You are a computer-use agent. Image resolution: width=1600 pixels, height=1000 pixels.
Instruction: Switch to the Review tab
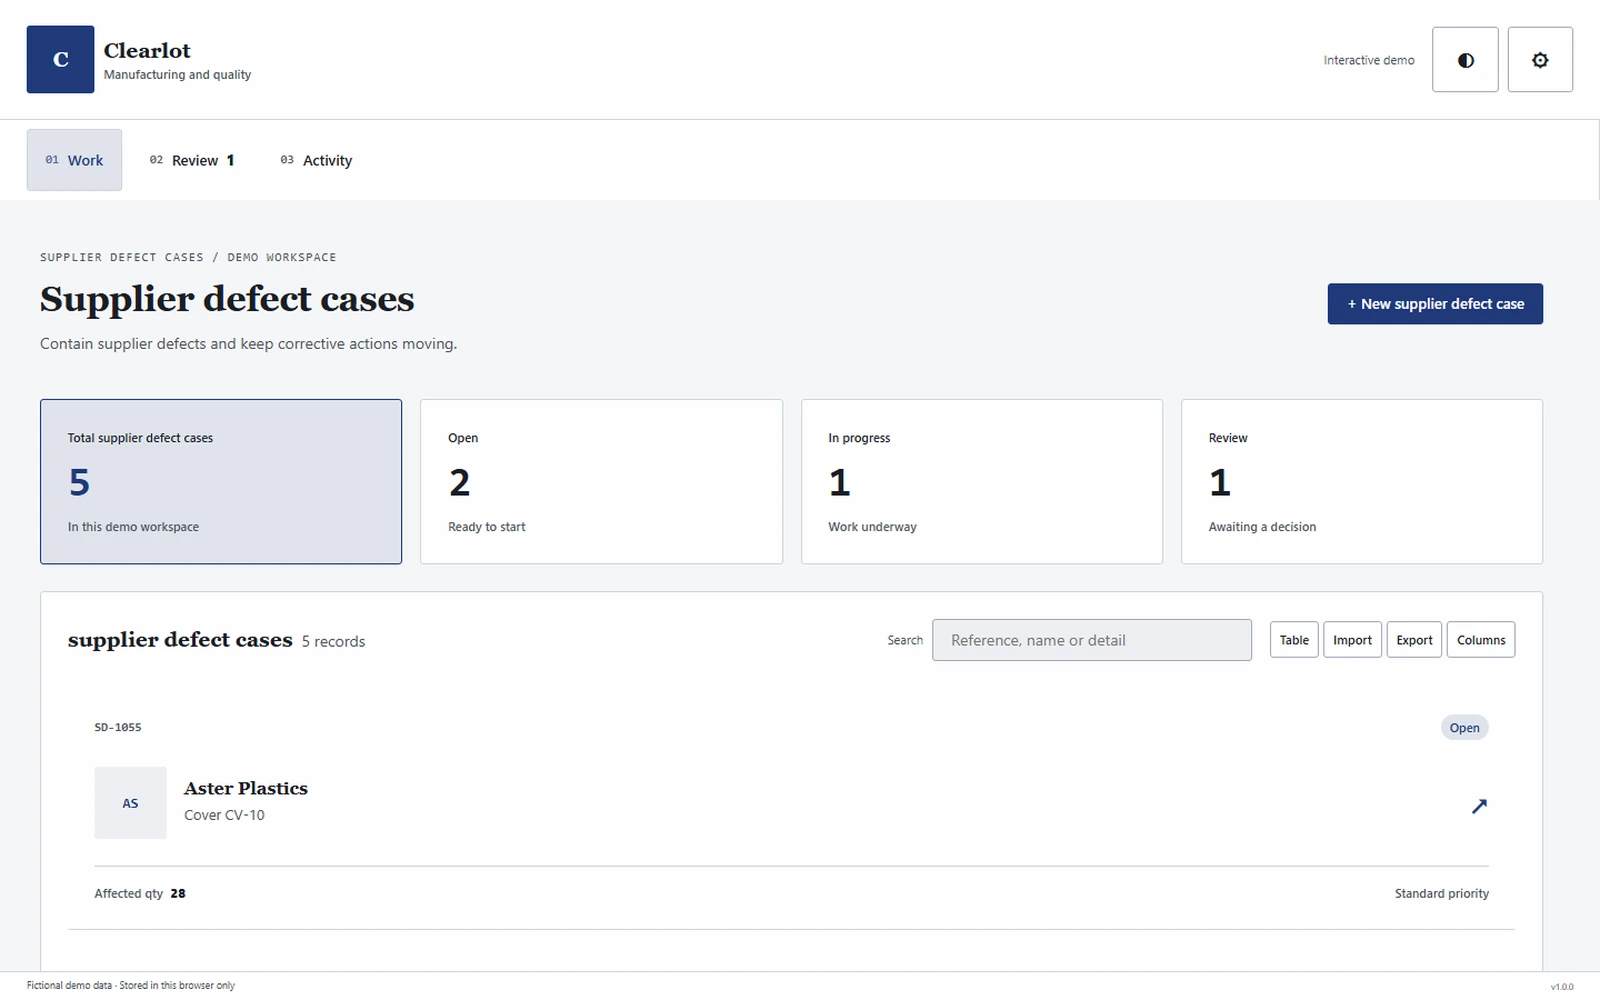pyautogui.click(x=192, y=160)
